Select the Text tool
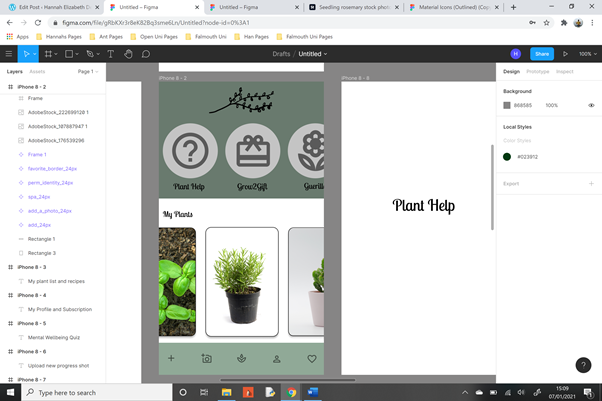The width and height of the screenshot is (602, 401). point(110,54)
